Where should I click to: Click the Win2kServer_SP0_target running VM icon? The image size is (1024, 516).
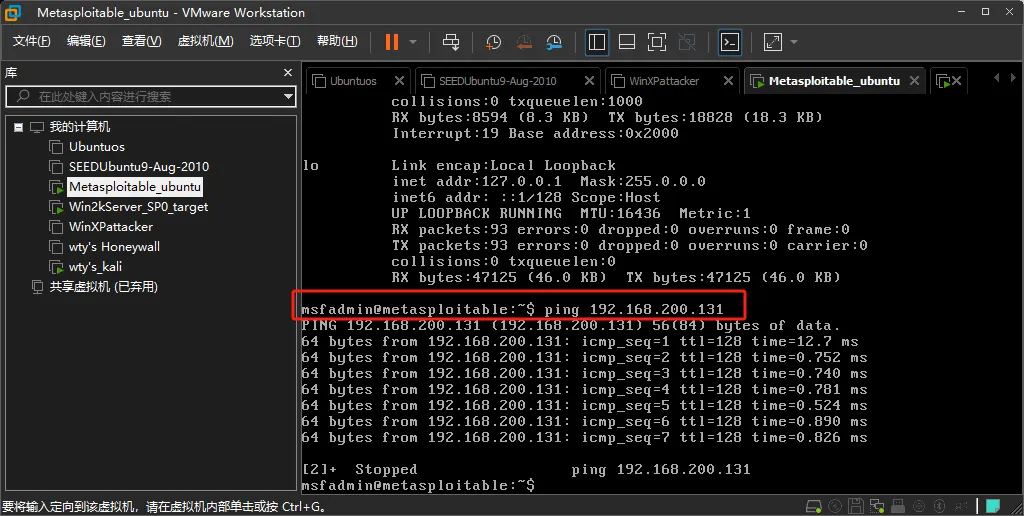57,207
